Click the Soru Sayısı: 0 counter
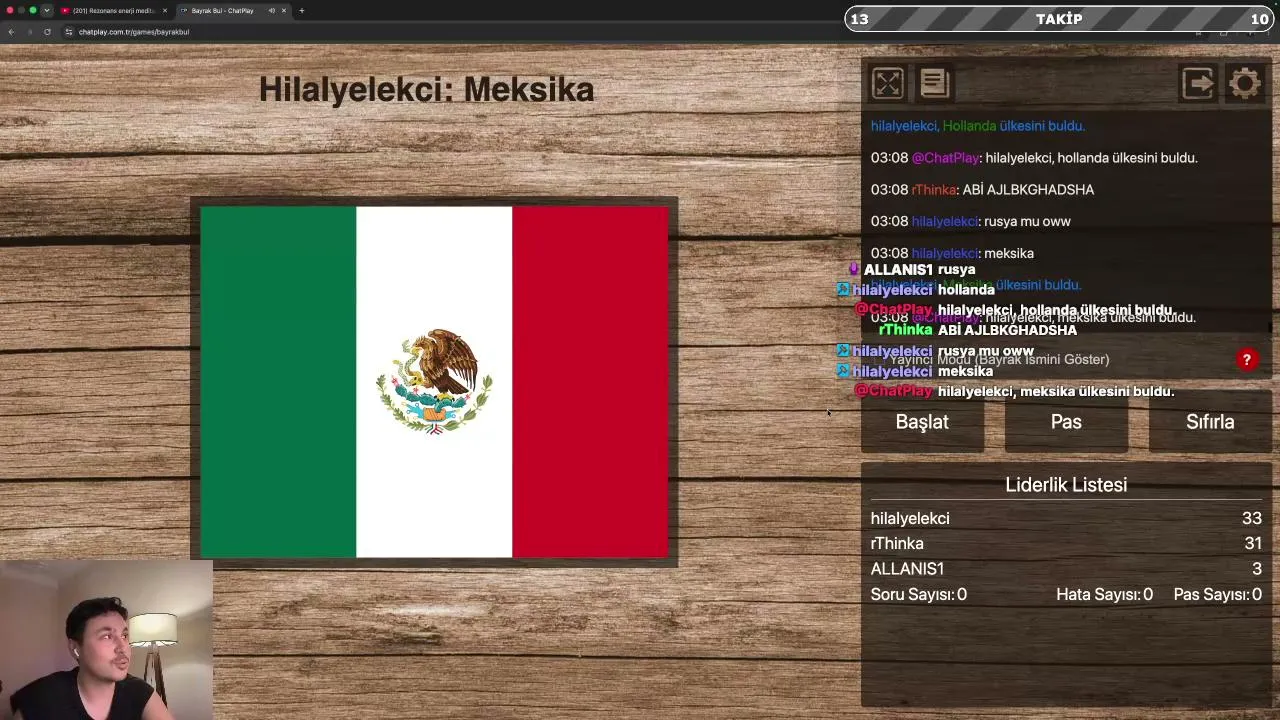The height and width of the screenshot is (720, 1280). (919, 594)
